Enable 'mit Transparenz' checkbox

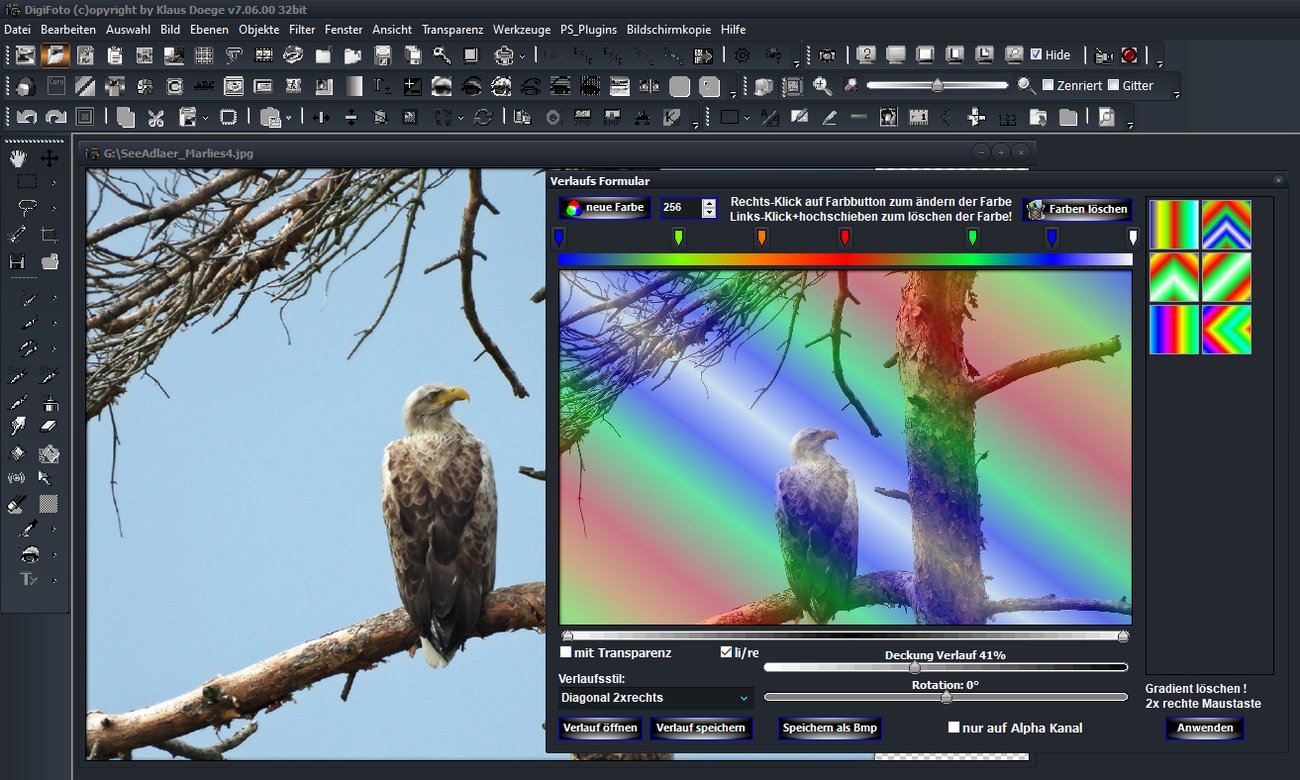tap(566, 652)
